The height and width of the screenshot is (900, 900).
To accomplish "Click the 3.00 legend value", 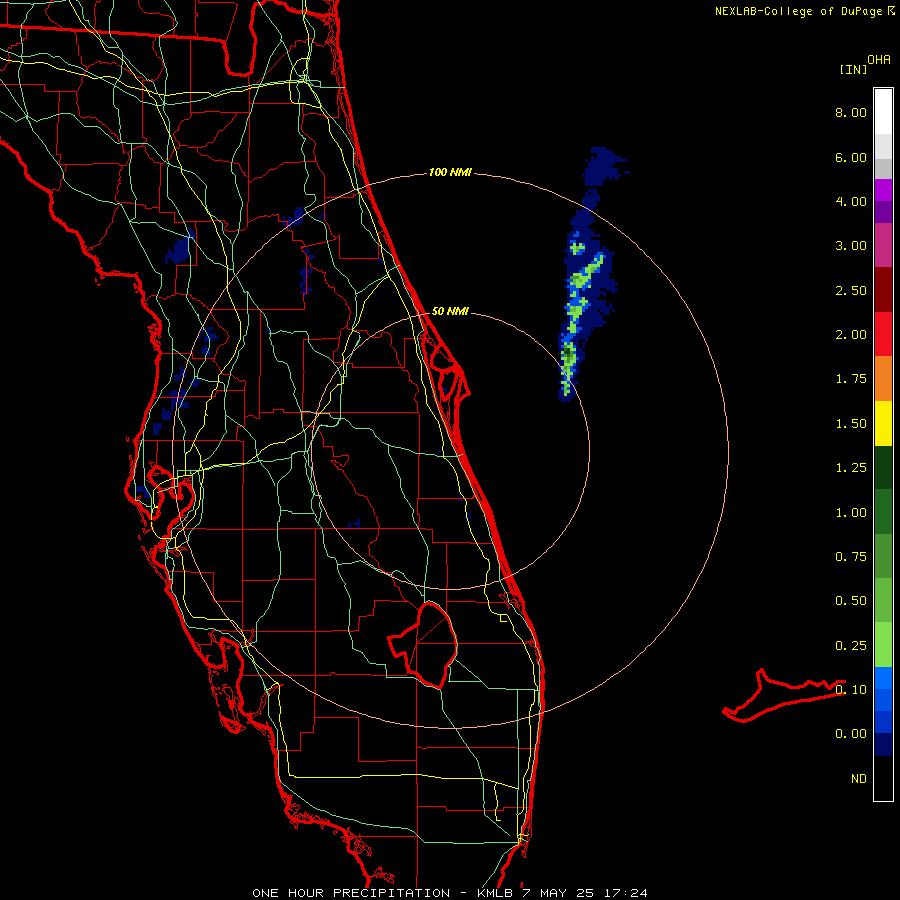I will [851, 246].
